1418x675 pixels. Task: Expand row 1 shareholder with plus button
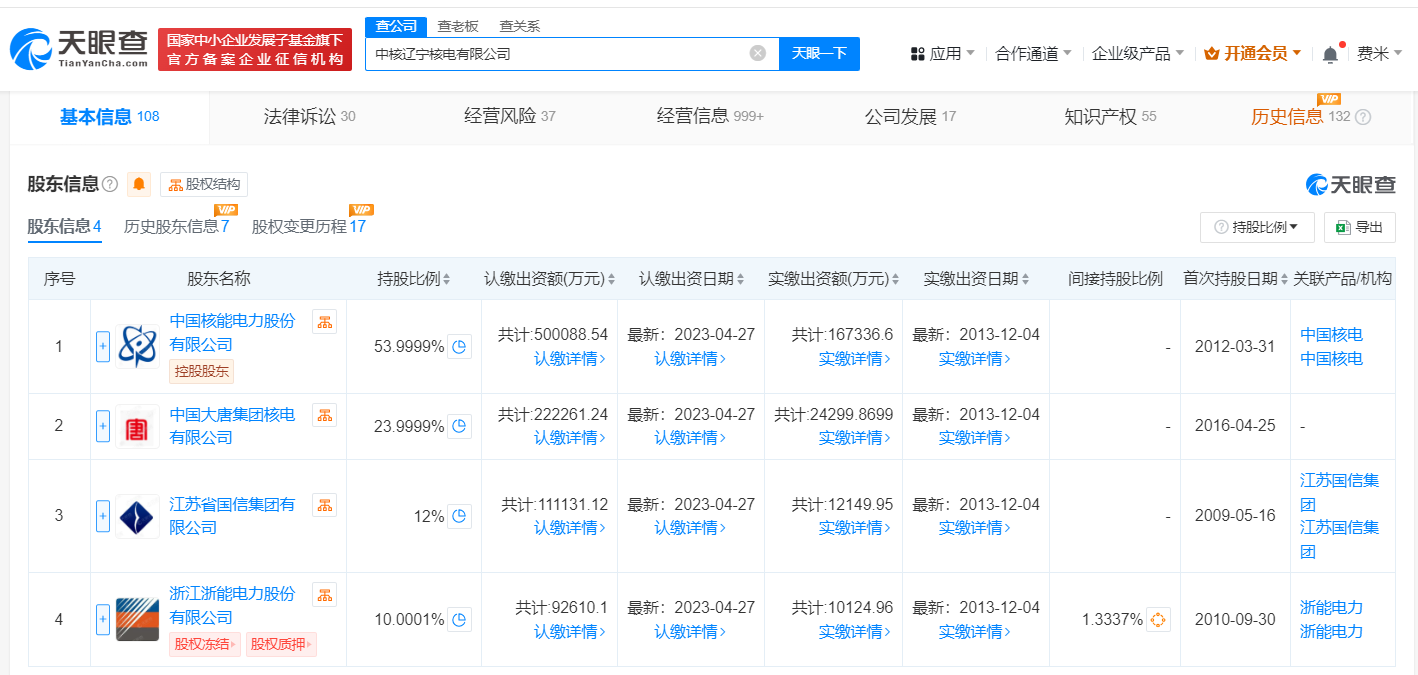coord(103,347)
